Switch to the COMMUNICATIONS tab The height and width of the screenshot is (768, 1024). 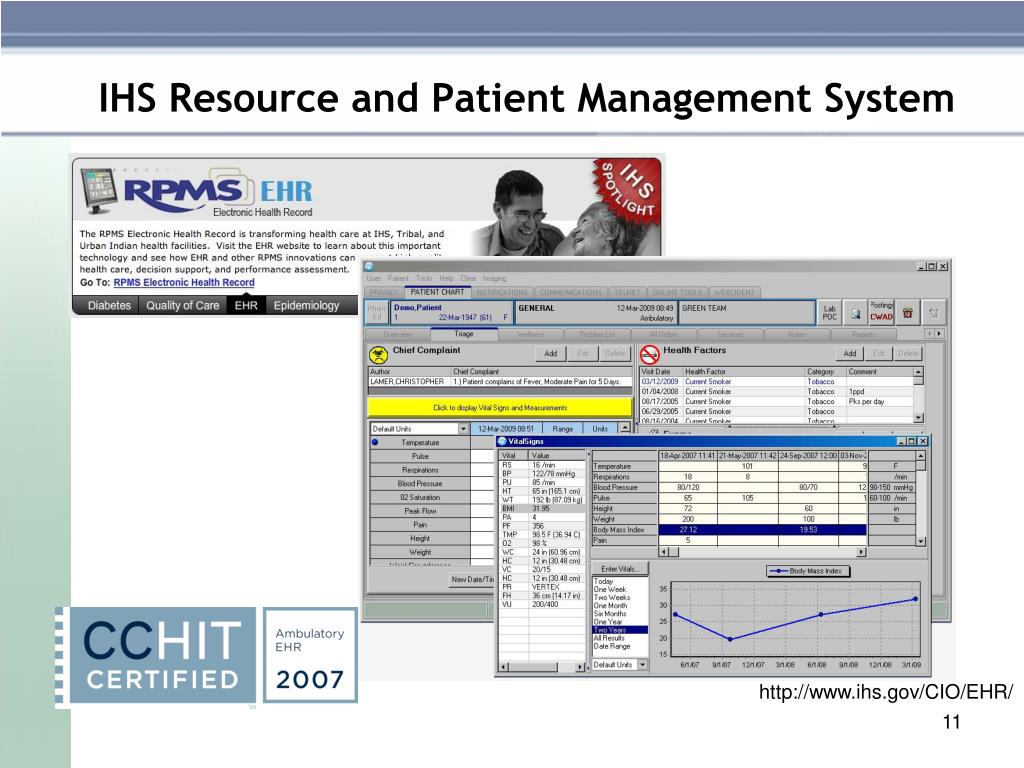570,293
